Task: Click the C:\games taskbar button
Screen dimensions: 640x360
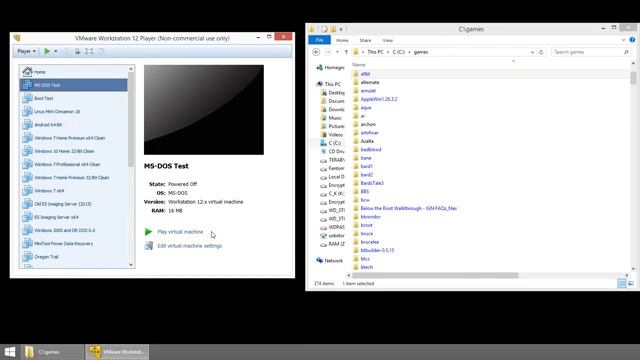Action: (x=53, y=352)
